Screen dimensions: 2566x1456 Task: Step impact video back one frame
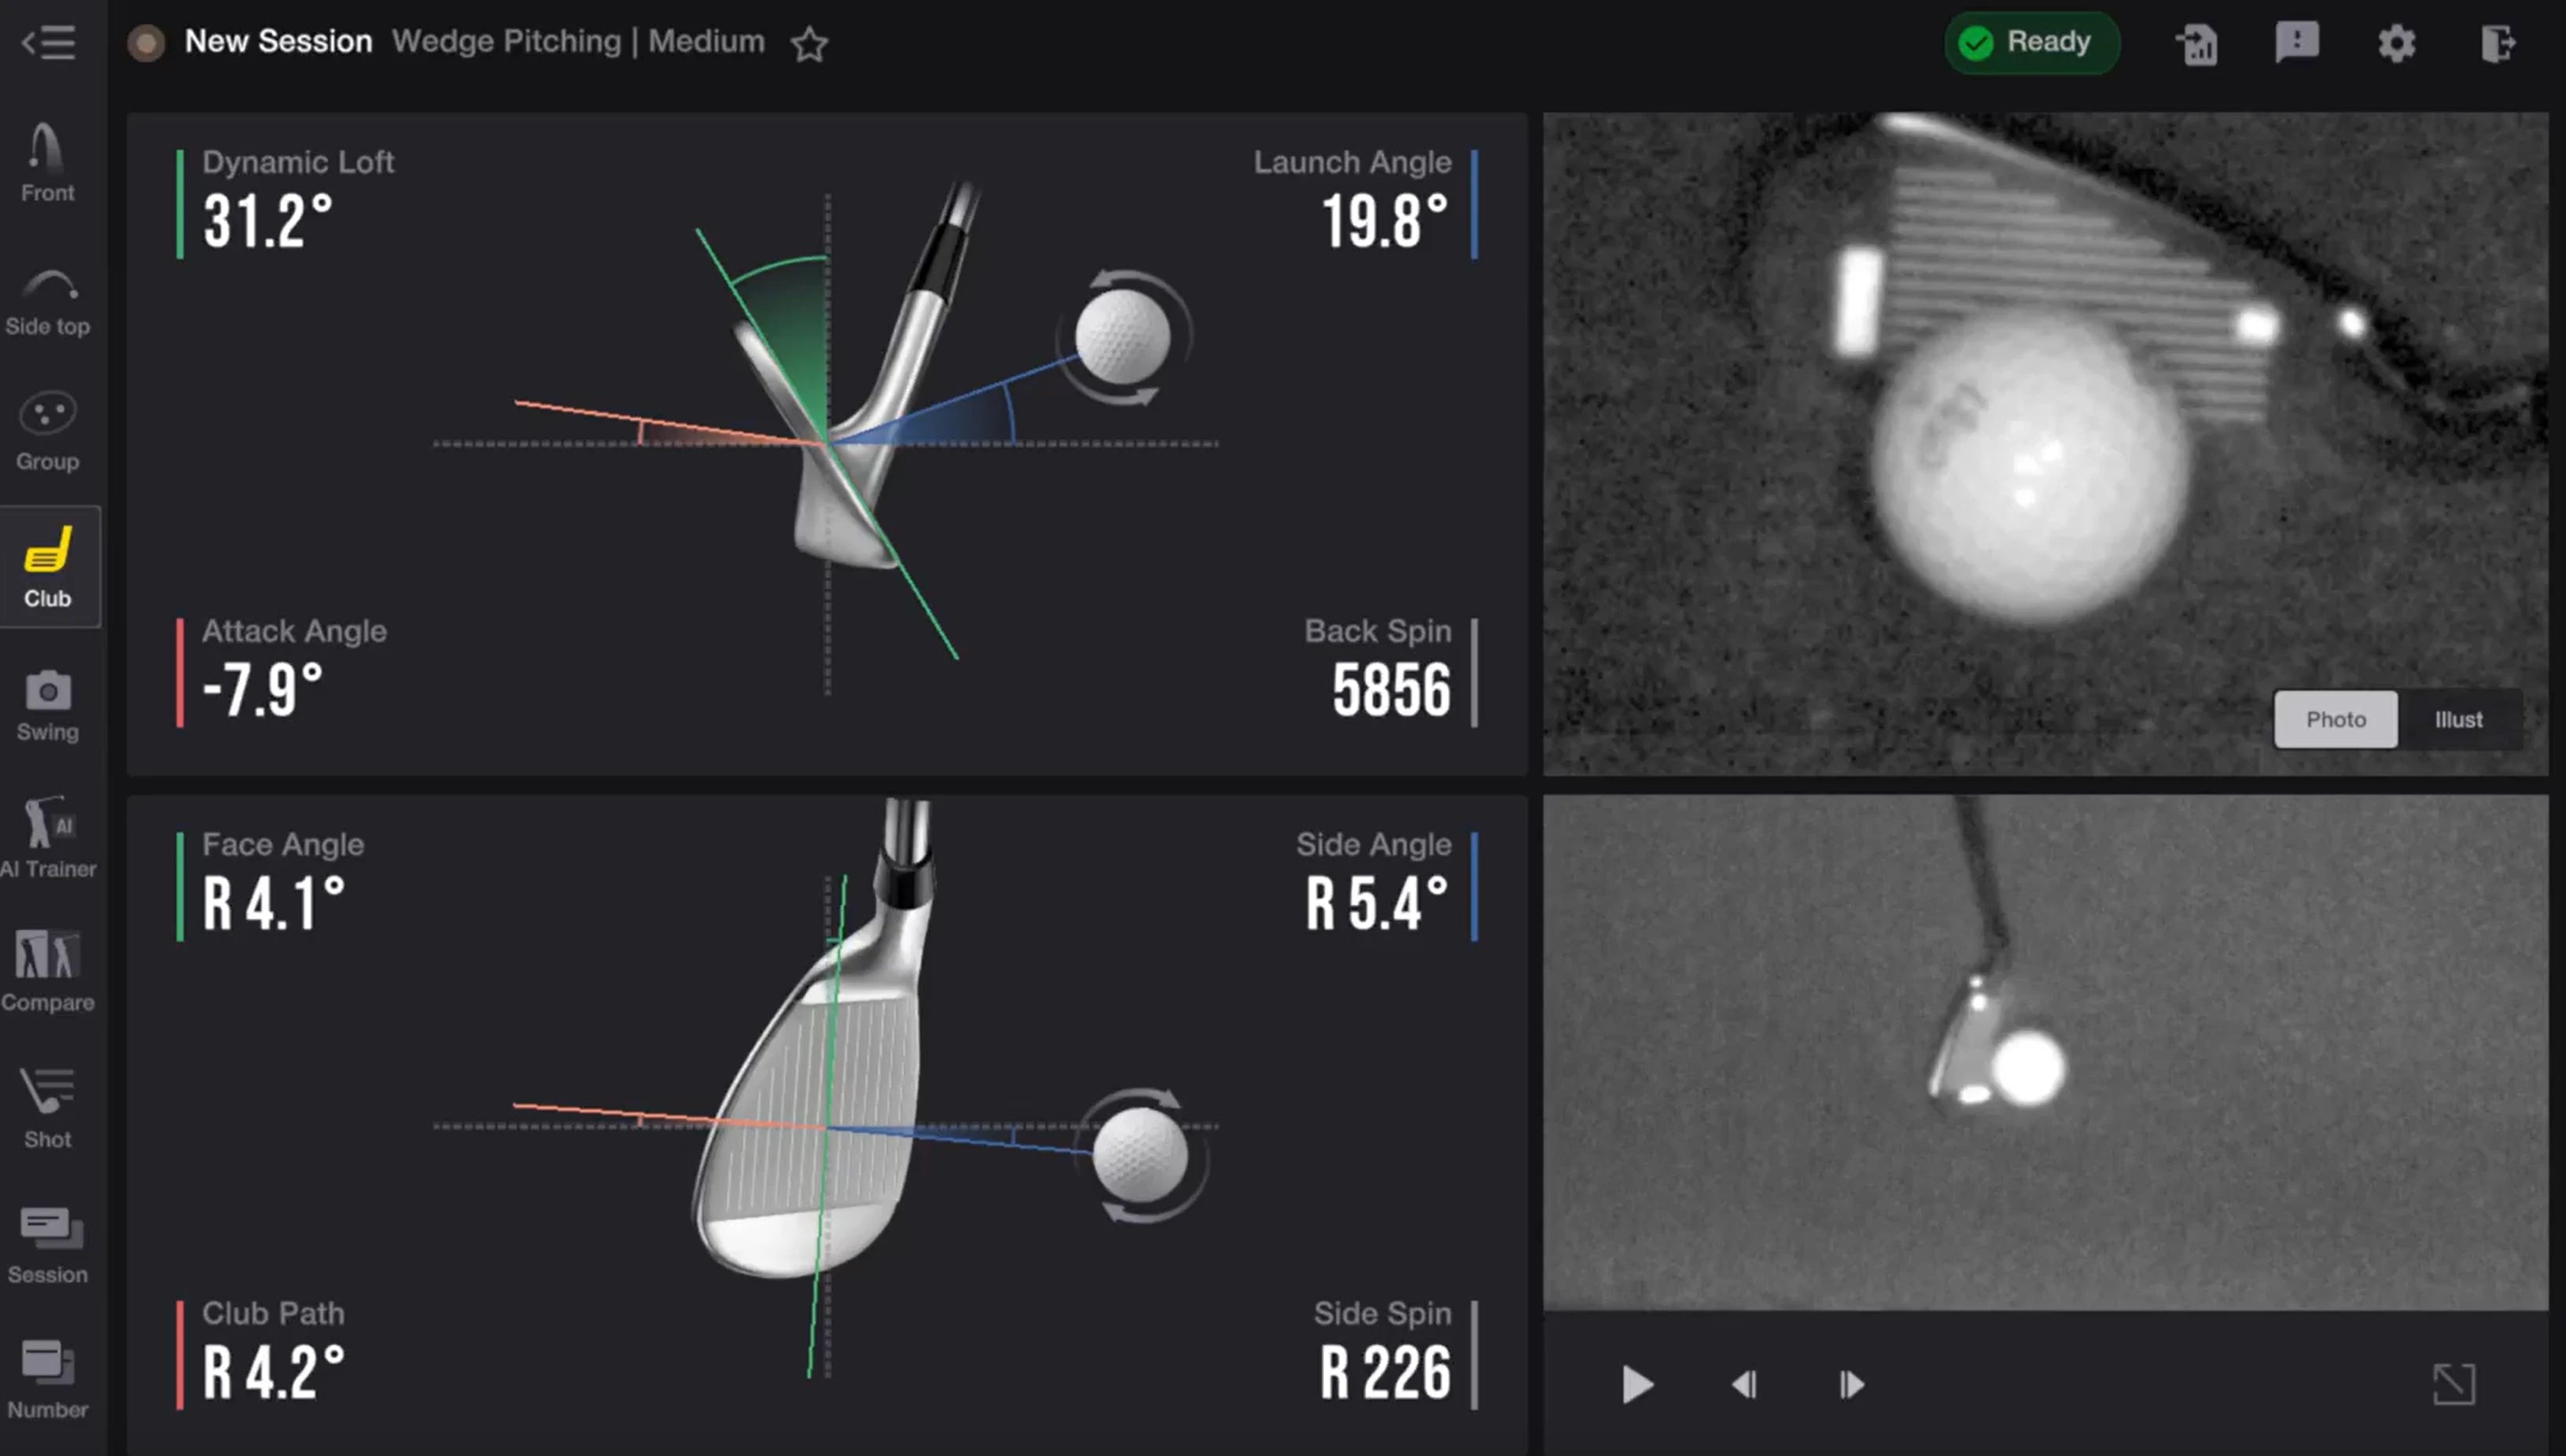[1744, 1384]
